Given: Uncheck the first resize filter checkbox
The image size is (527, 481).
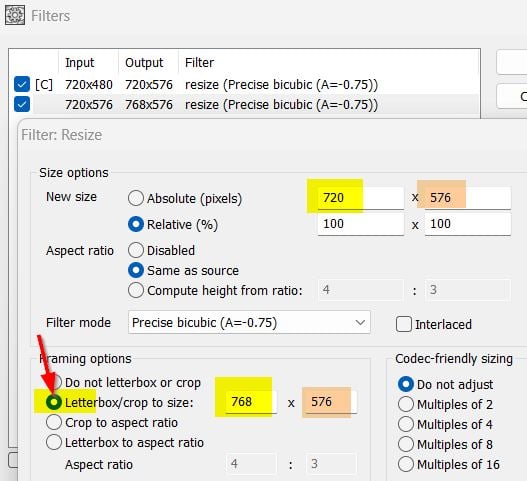Looking at the screenshot, I should [22, 84].
